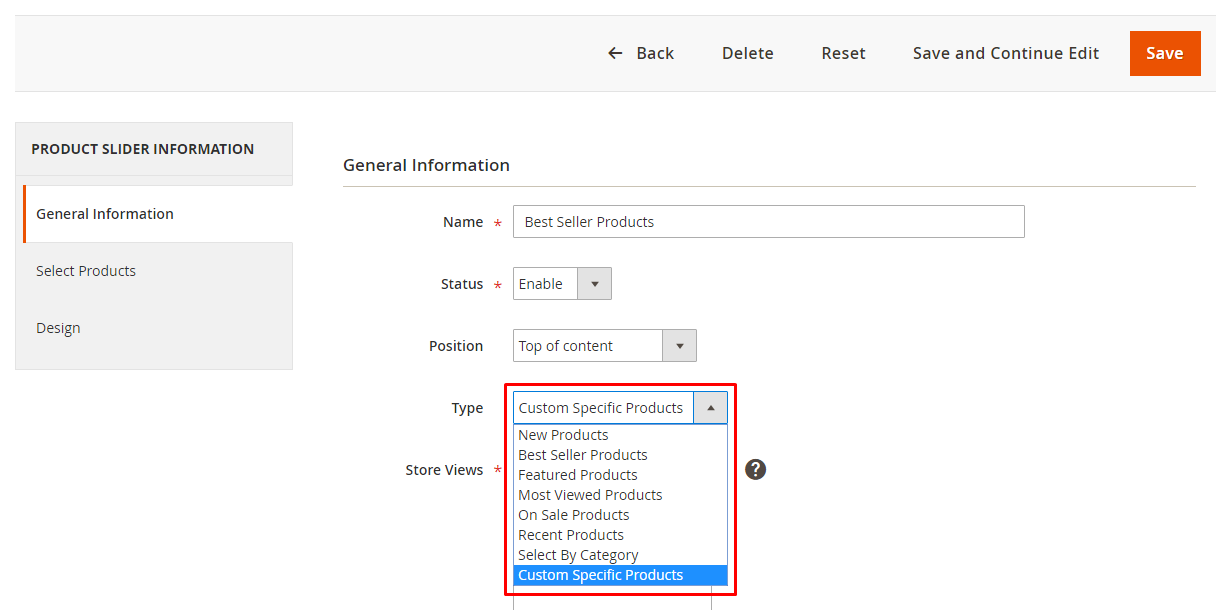Viewport: 1230px width, 610px height.
Task: Click the Name input field
Action: [768, 222]
